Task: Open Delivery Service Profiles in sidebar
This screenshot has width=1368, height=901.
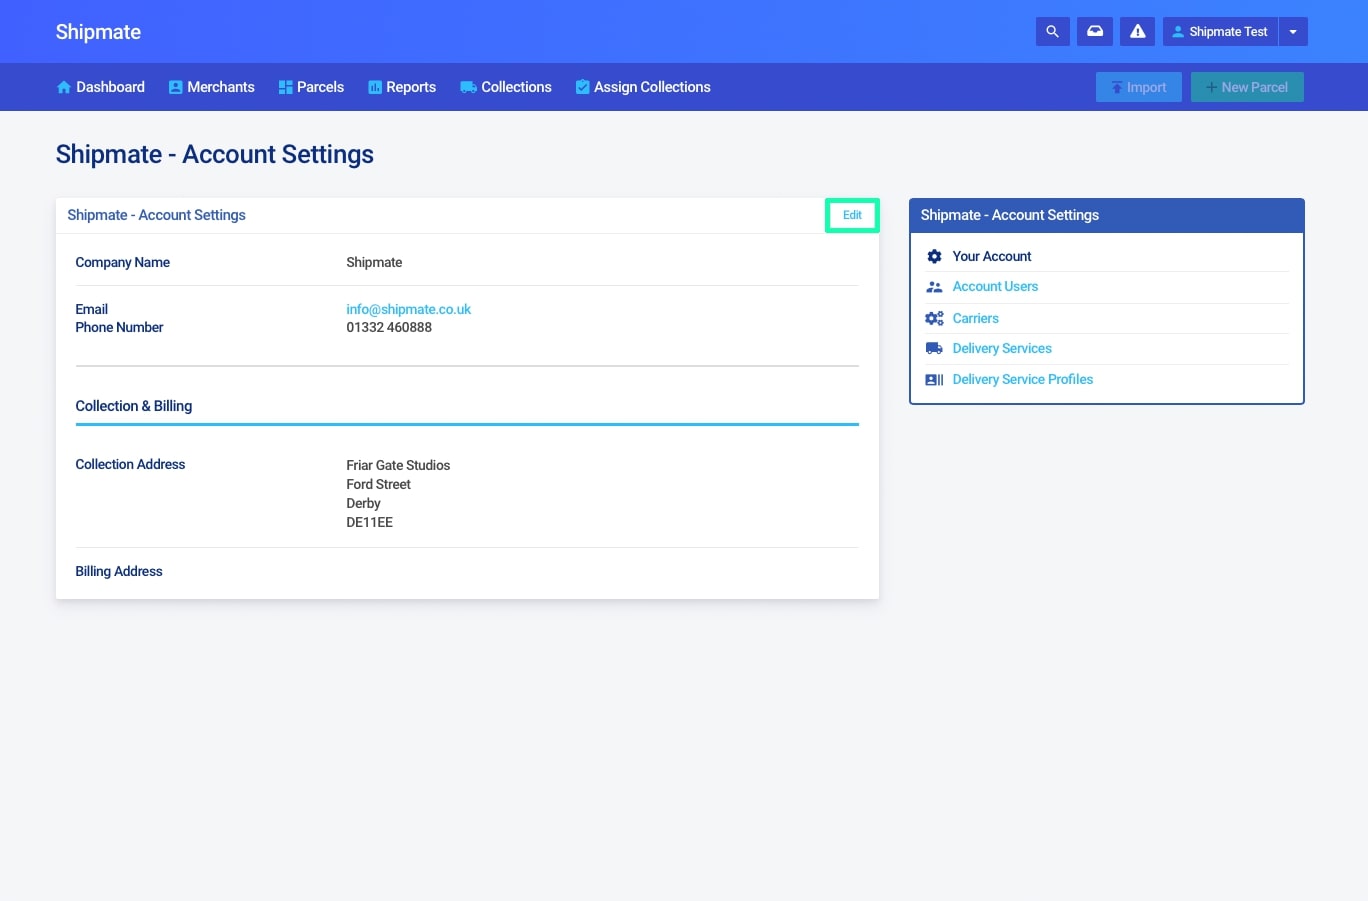Action: pos(1022,379)
